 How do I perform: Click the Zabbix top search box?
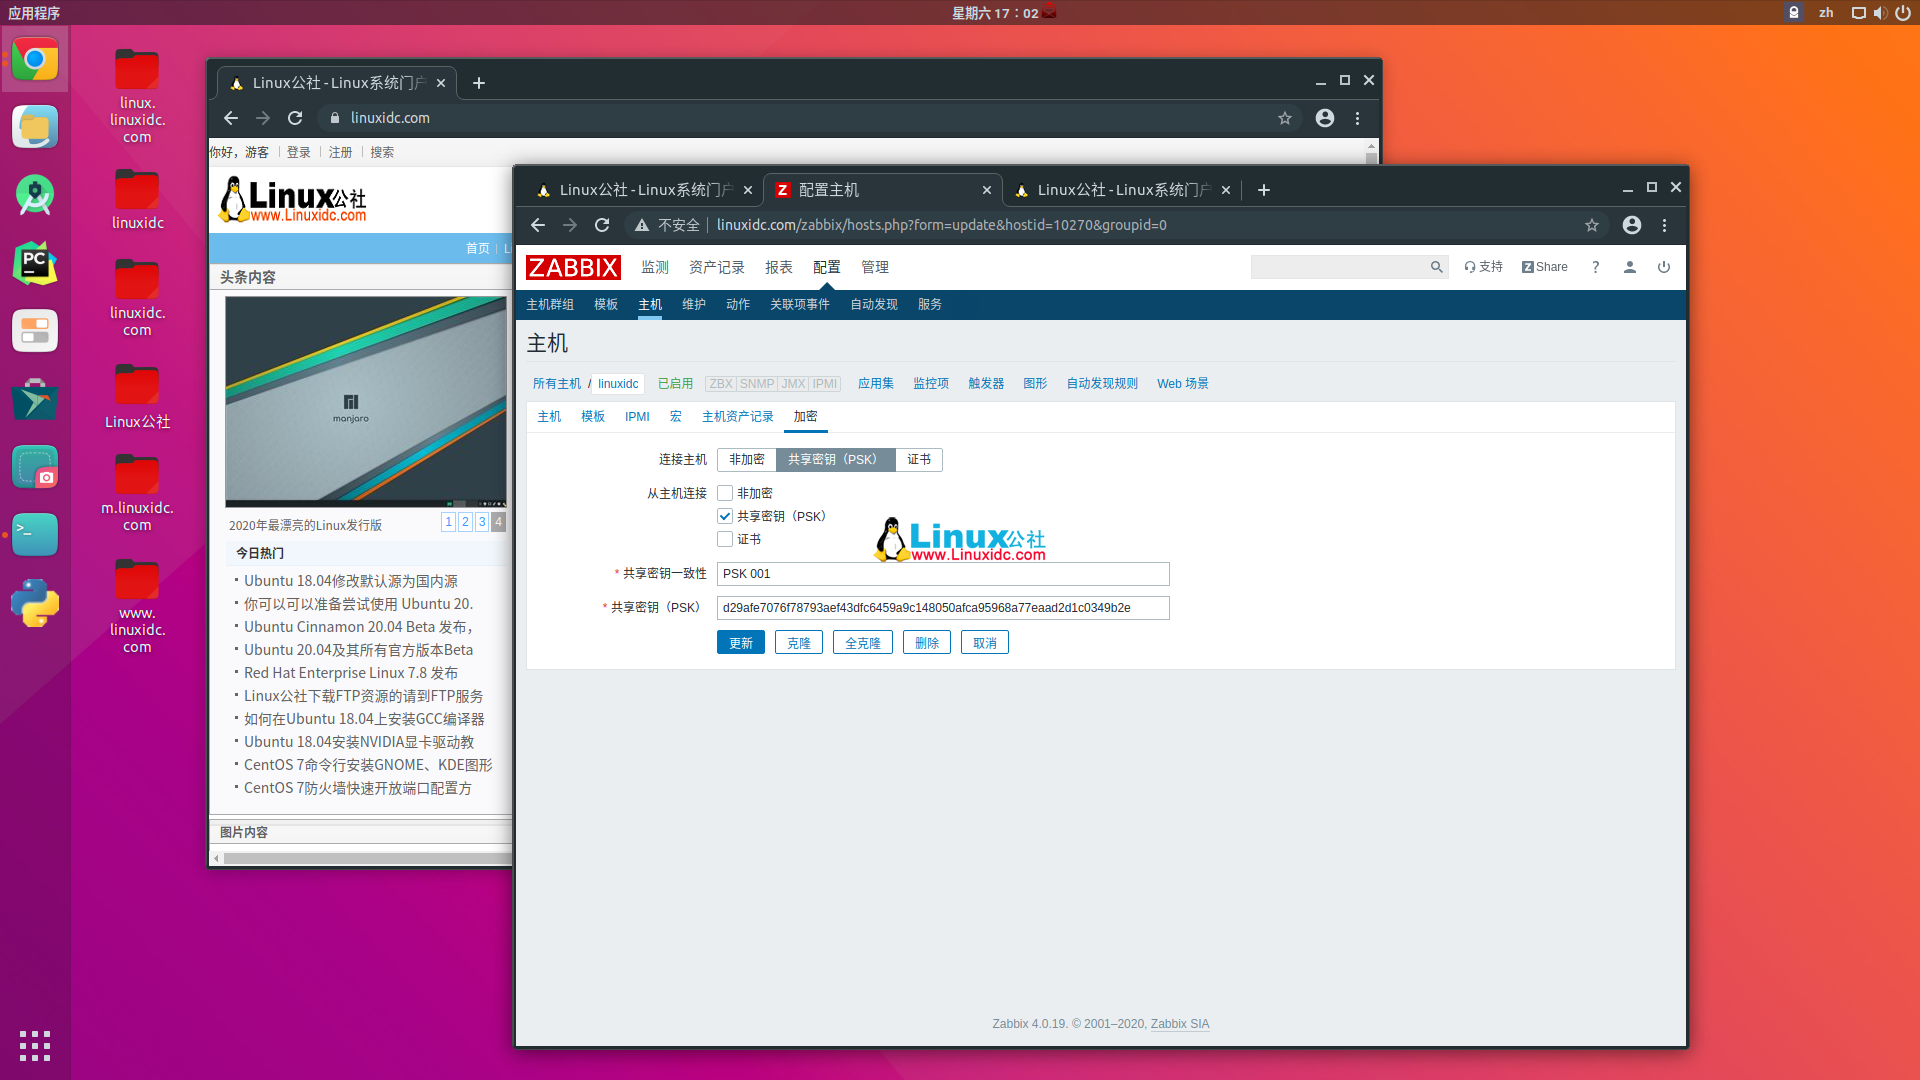point(1340,267)
